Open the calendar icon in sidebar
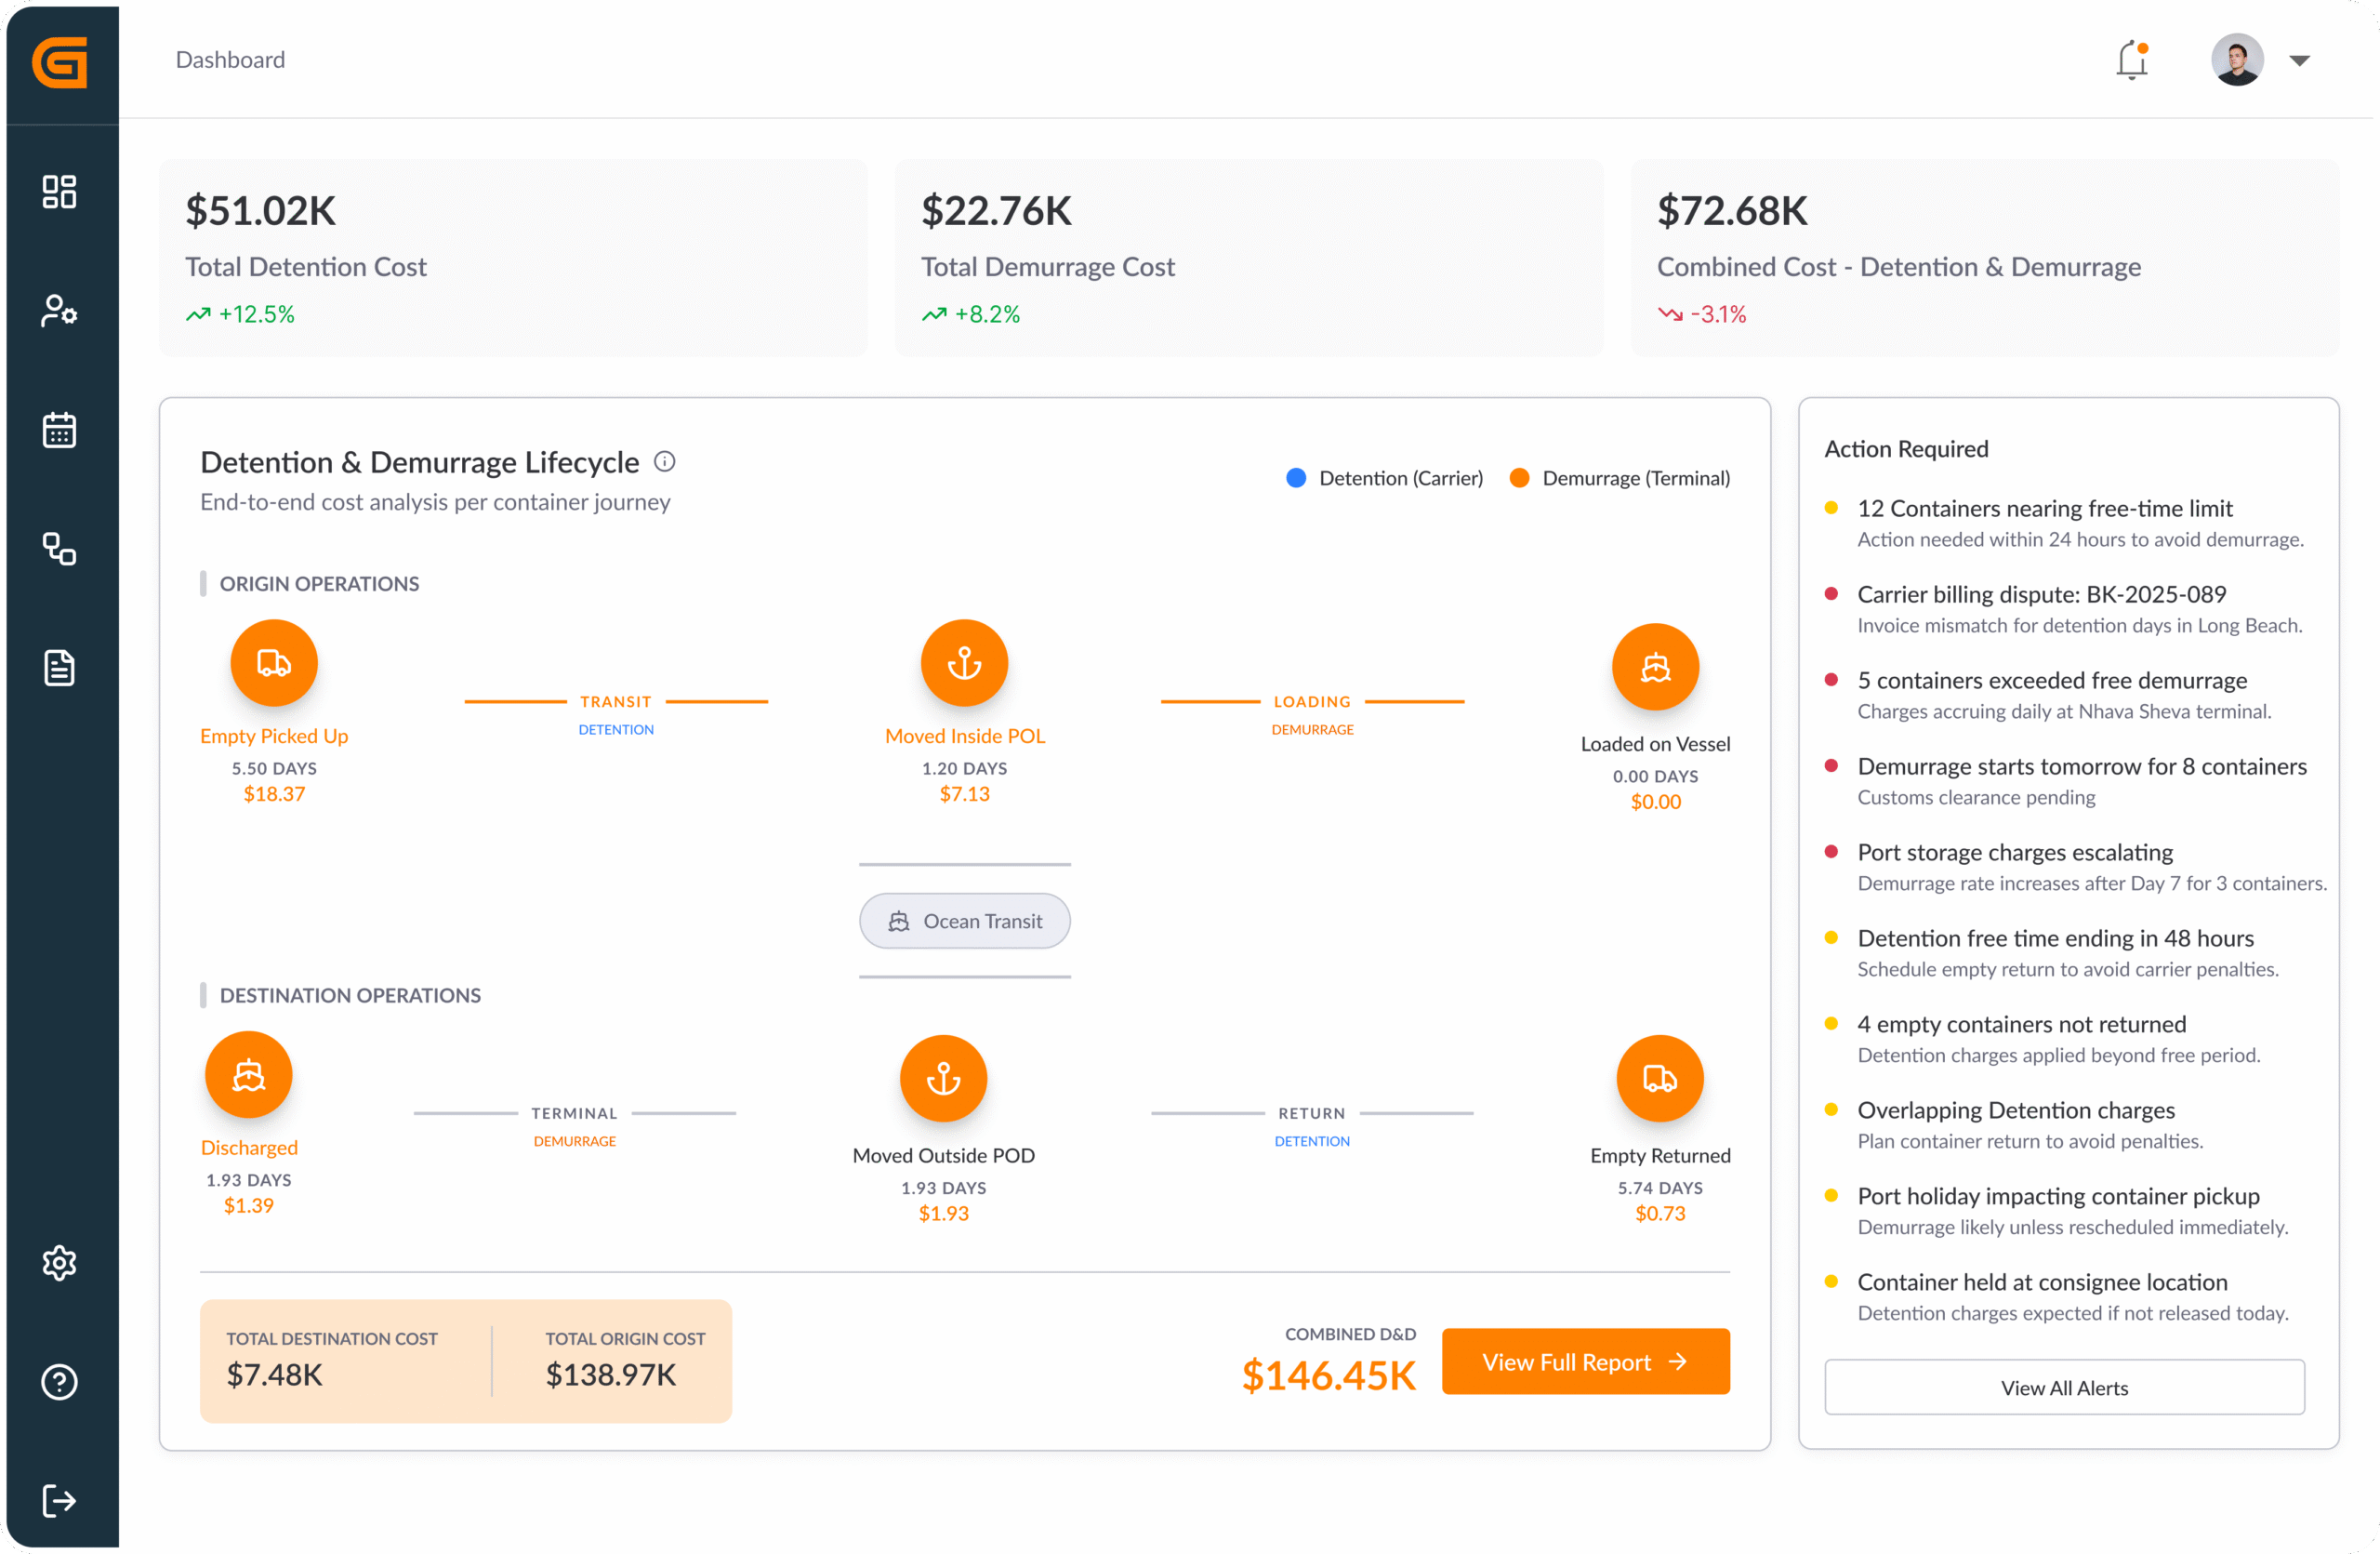The image size is (2380, 1554). [59, 429]
